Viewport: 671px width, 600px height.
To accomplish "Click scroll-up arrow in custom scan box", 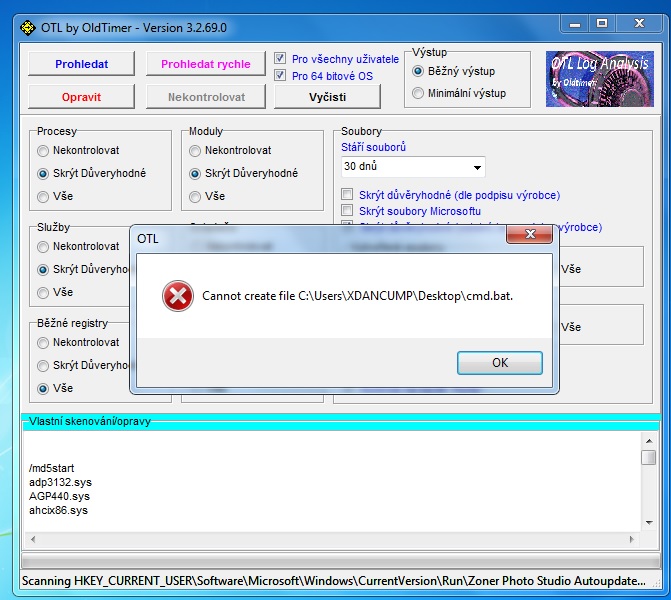I will [648, 440].
